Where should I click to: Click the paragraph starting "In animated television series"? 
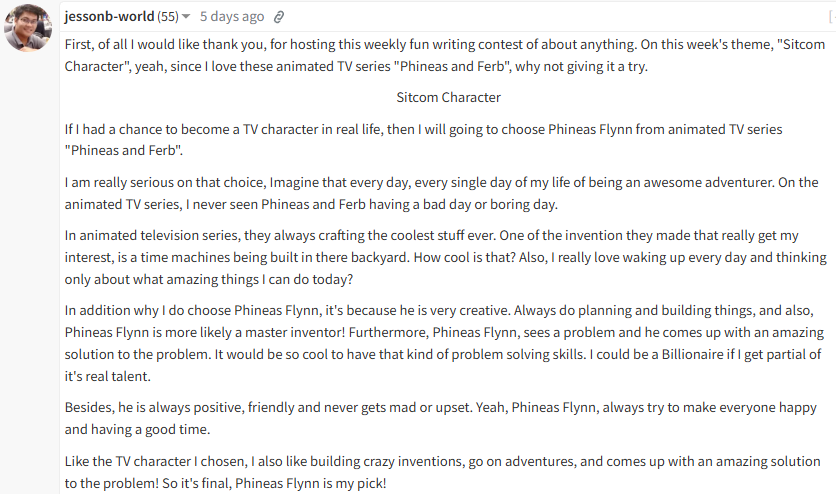click(x=446, y=257)
